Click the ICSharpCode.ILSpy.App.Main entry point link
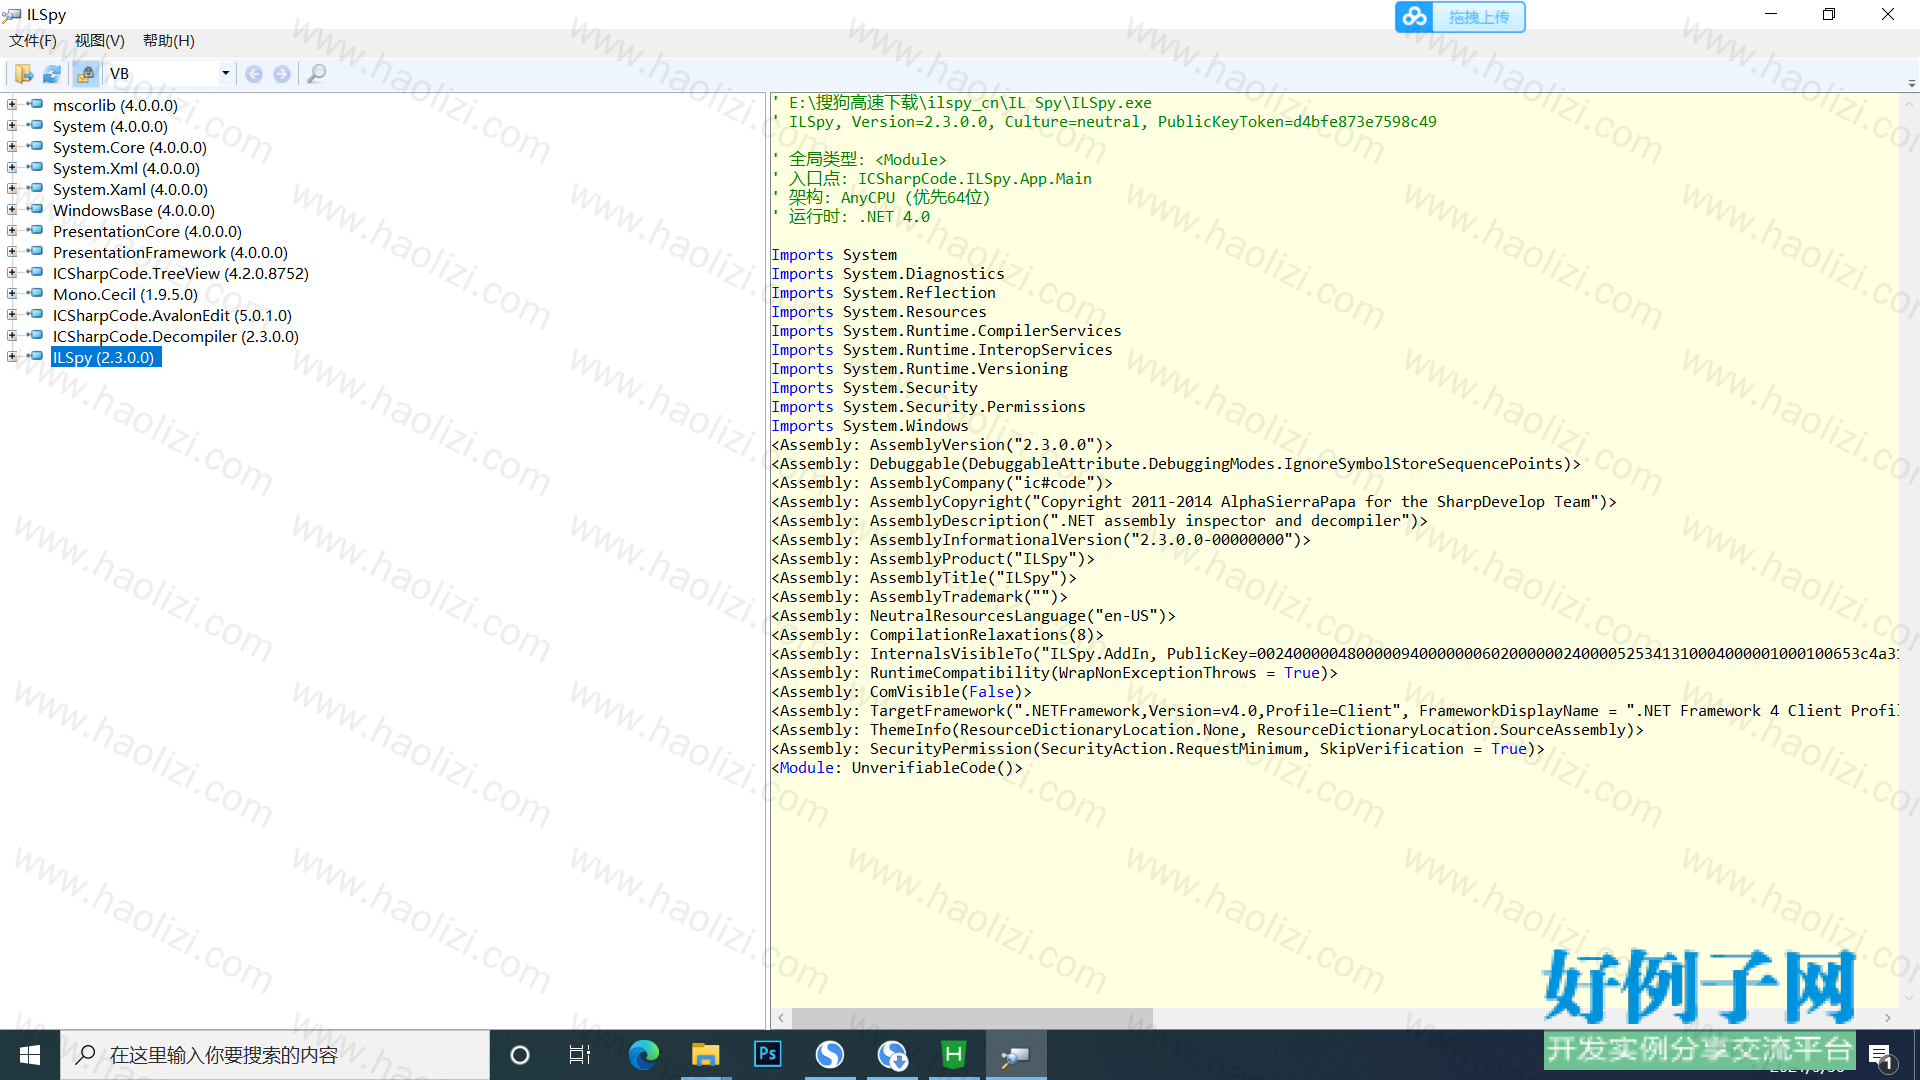Screen dimensions: 1920x1080 975,179
